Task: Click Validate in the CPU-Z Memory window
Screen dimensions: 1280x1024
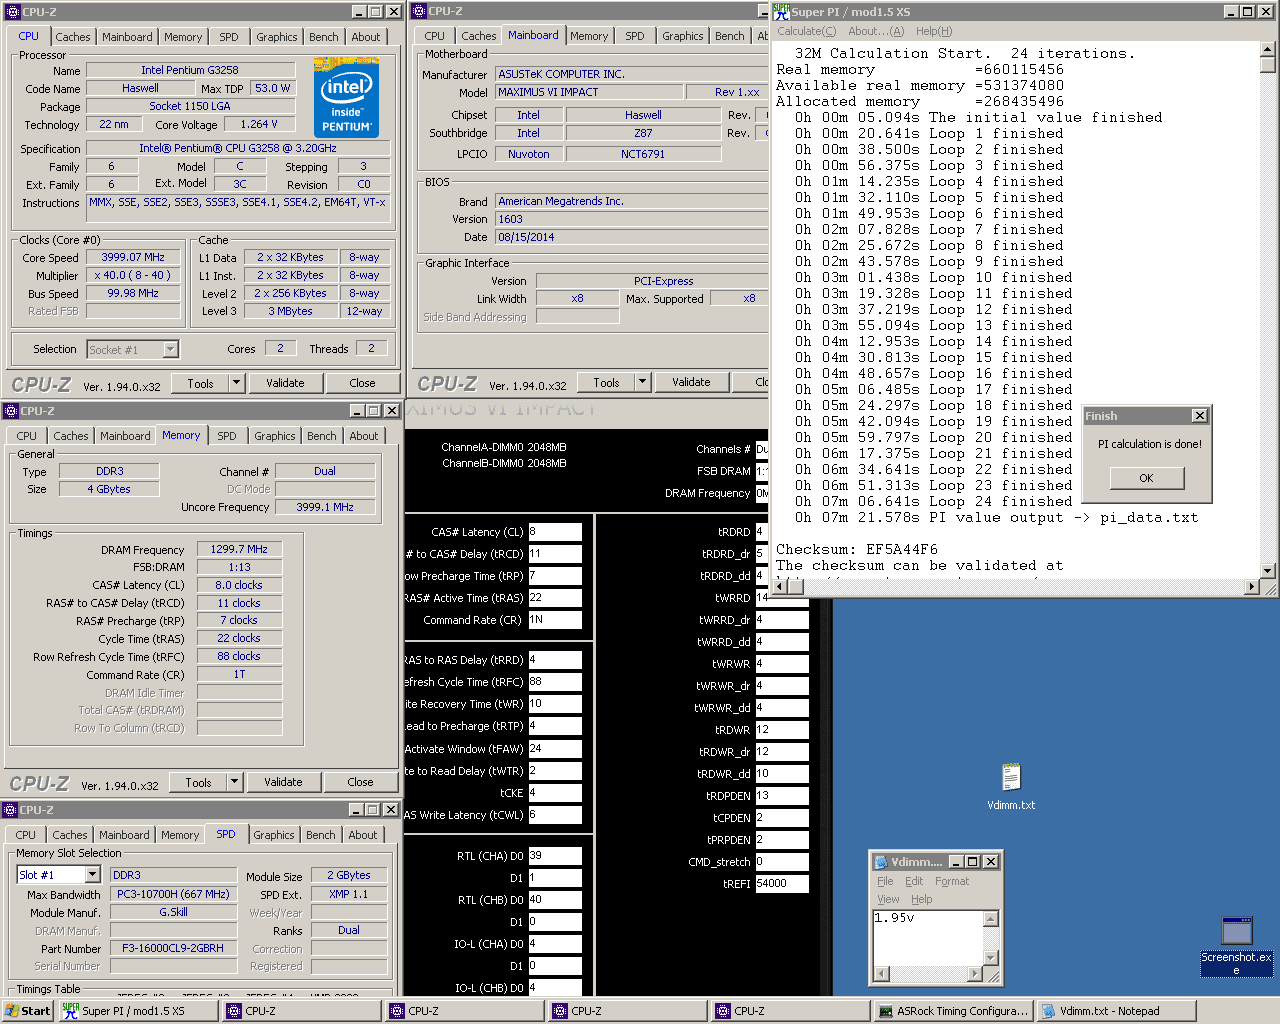Action: tap(283, 782)
